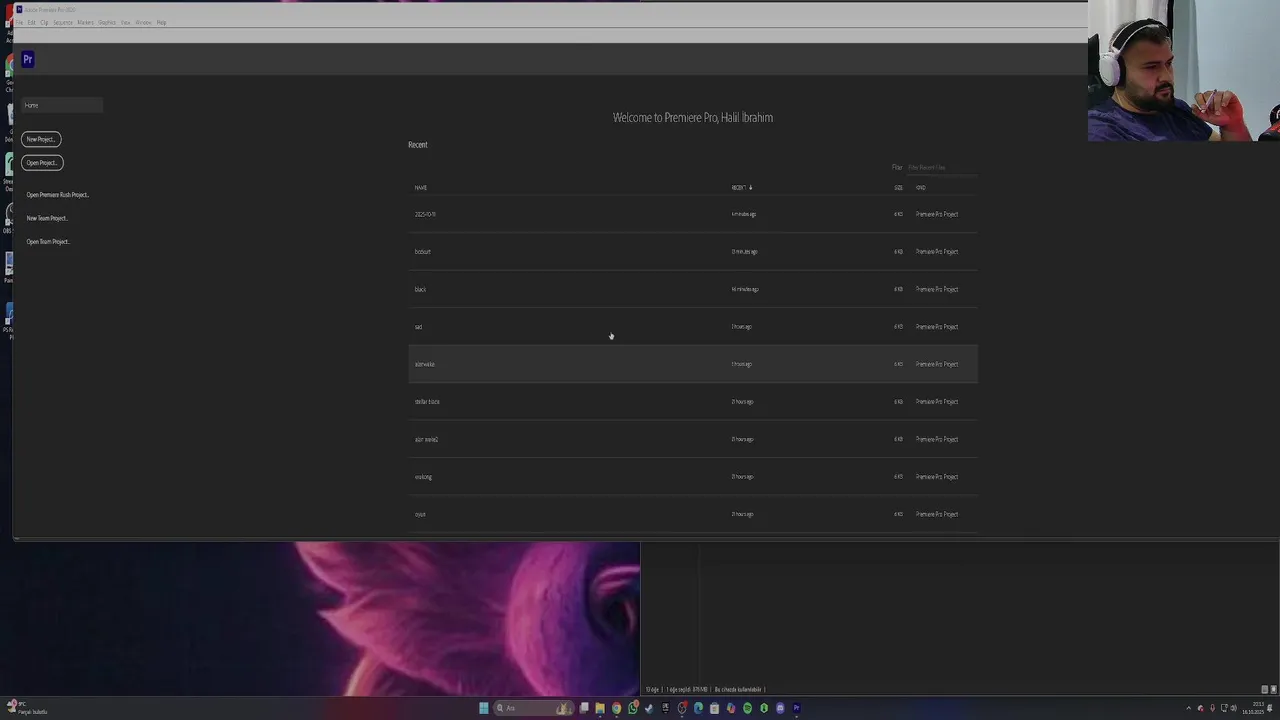Image resolution: width=1280 pixels, height=720 pixels.
Task: Sort recent list by Name column
Action: click(x=421, y=187)
